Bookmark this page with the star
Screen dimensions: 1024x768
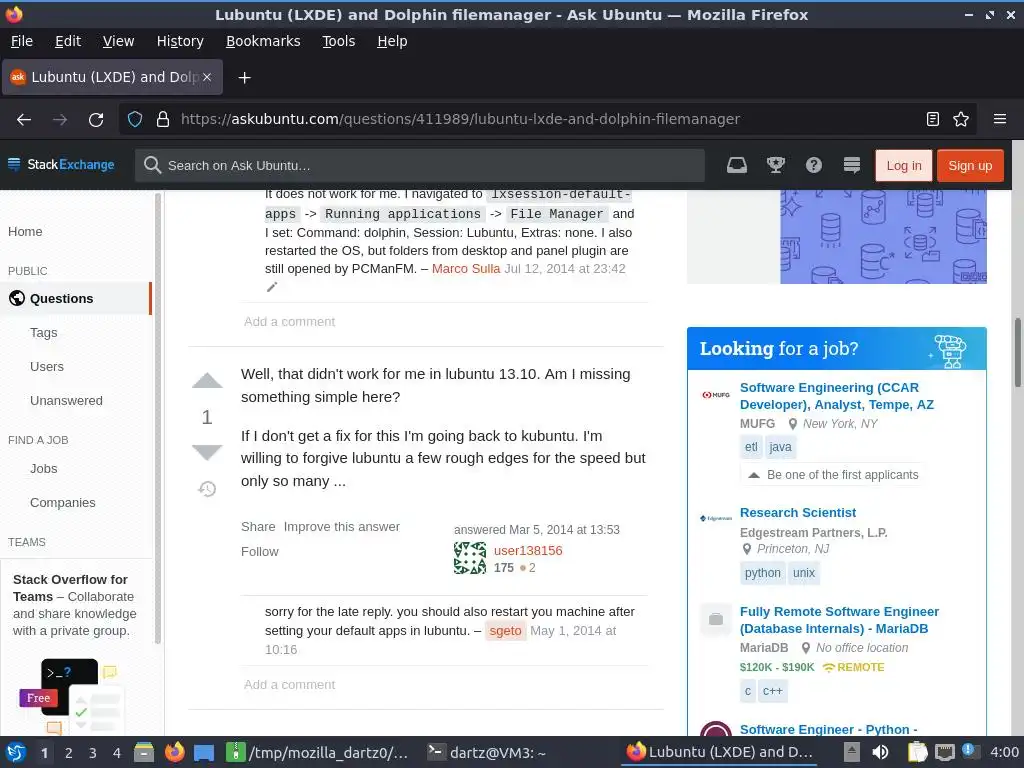pyautogui.click(x=961, y=119)
